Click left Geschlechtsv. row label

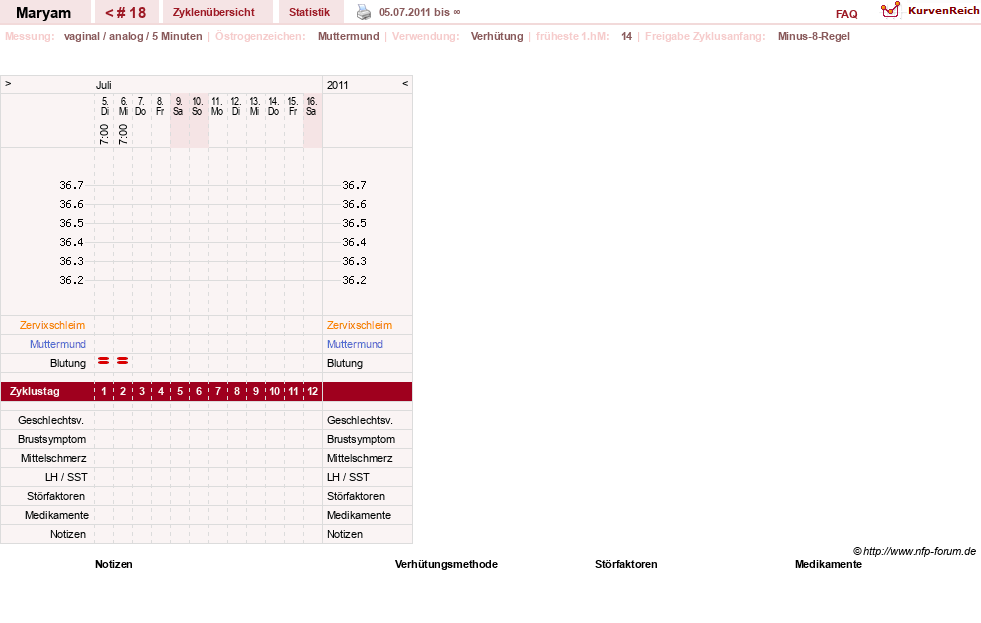[51, 420]
